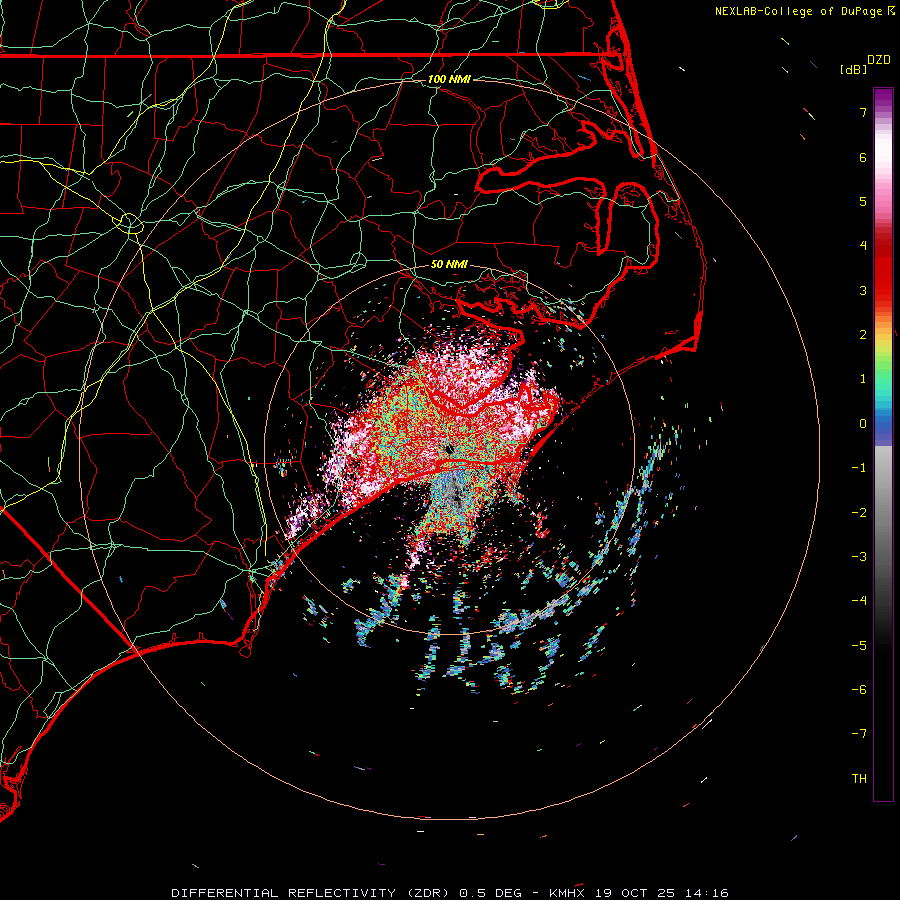This screenshot has width=900, height=900.
Task: Click the 3 value on color scale
Action: 863,290
